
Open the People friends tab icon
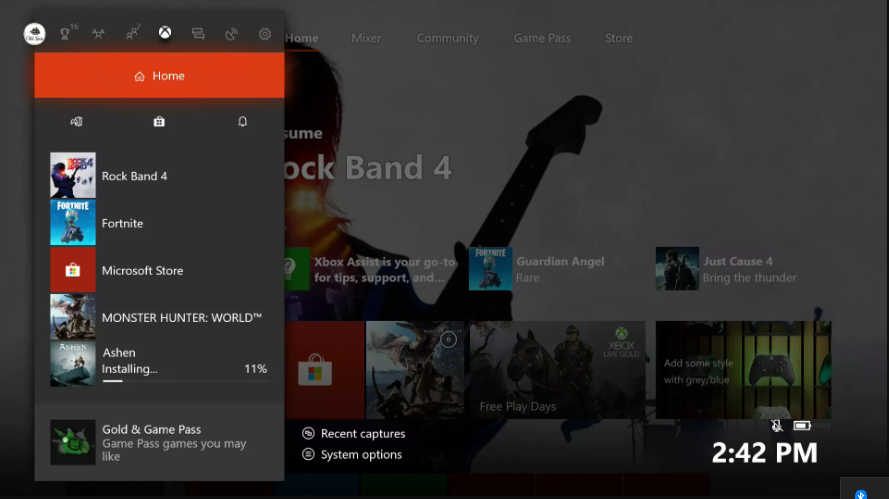tap(132, 33)
